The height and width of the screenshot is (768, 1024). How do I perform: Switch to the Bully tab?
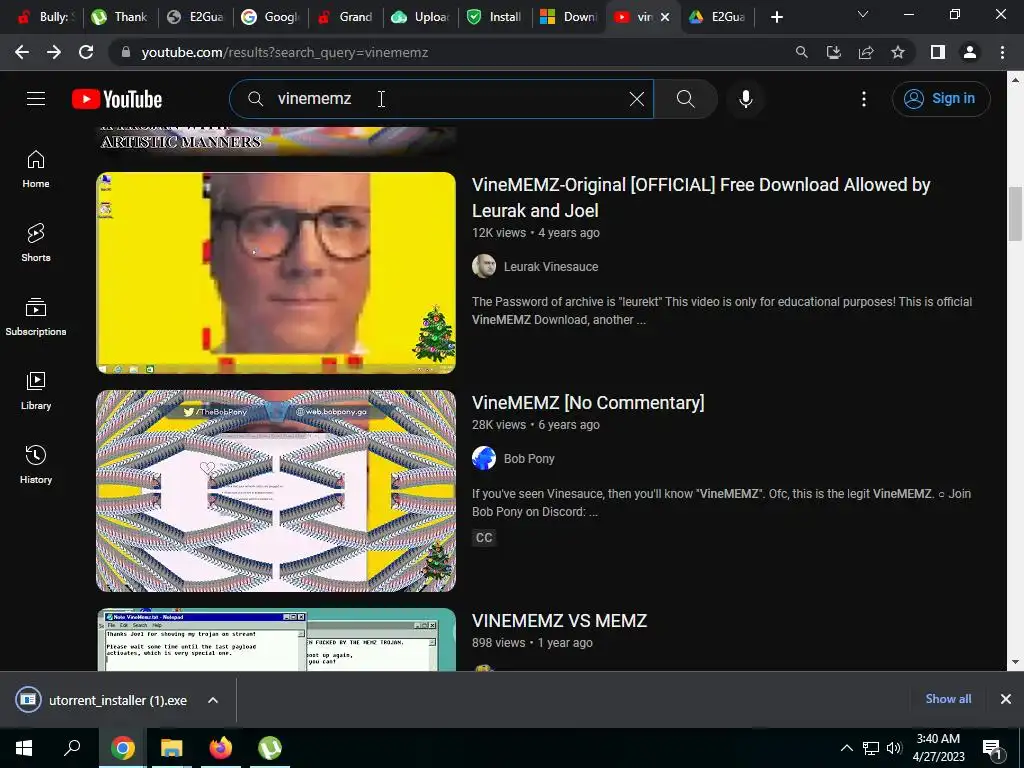[x=44, y=17]
